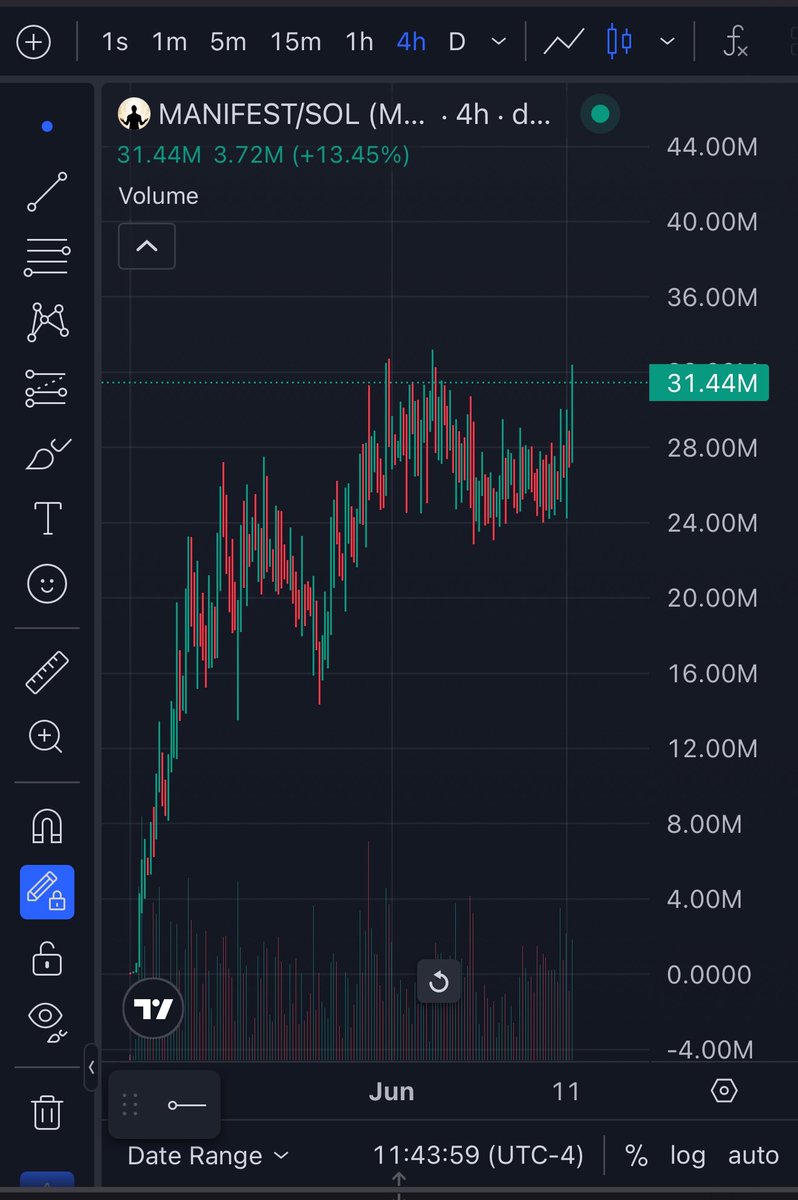This screenshot has height=1200, width=798.
Task: Click the Jun date axis label
Action: pyautogui.click(x=391, y=1091)
